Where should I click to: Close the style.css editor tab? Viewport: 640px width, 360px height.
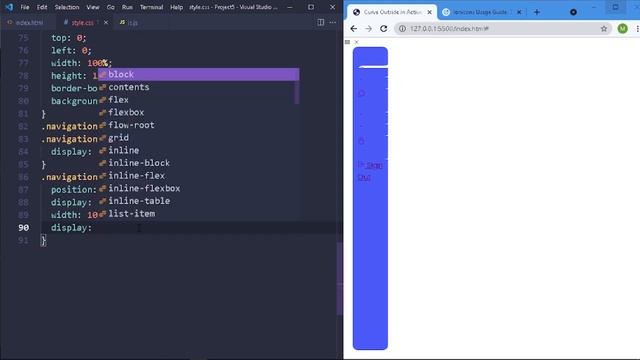point(106,22)
